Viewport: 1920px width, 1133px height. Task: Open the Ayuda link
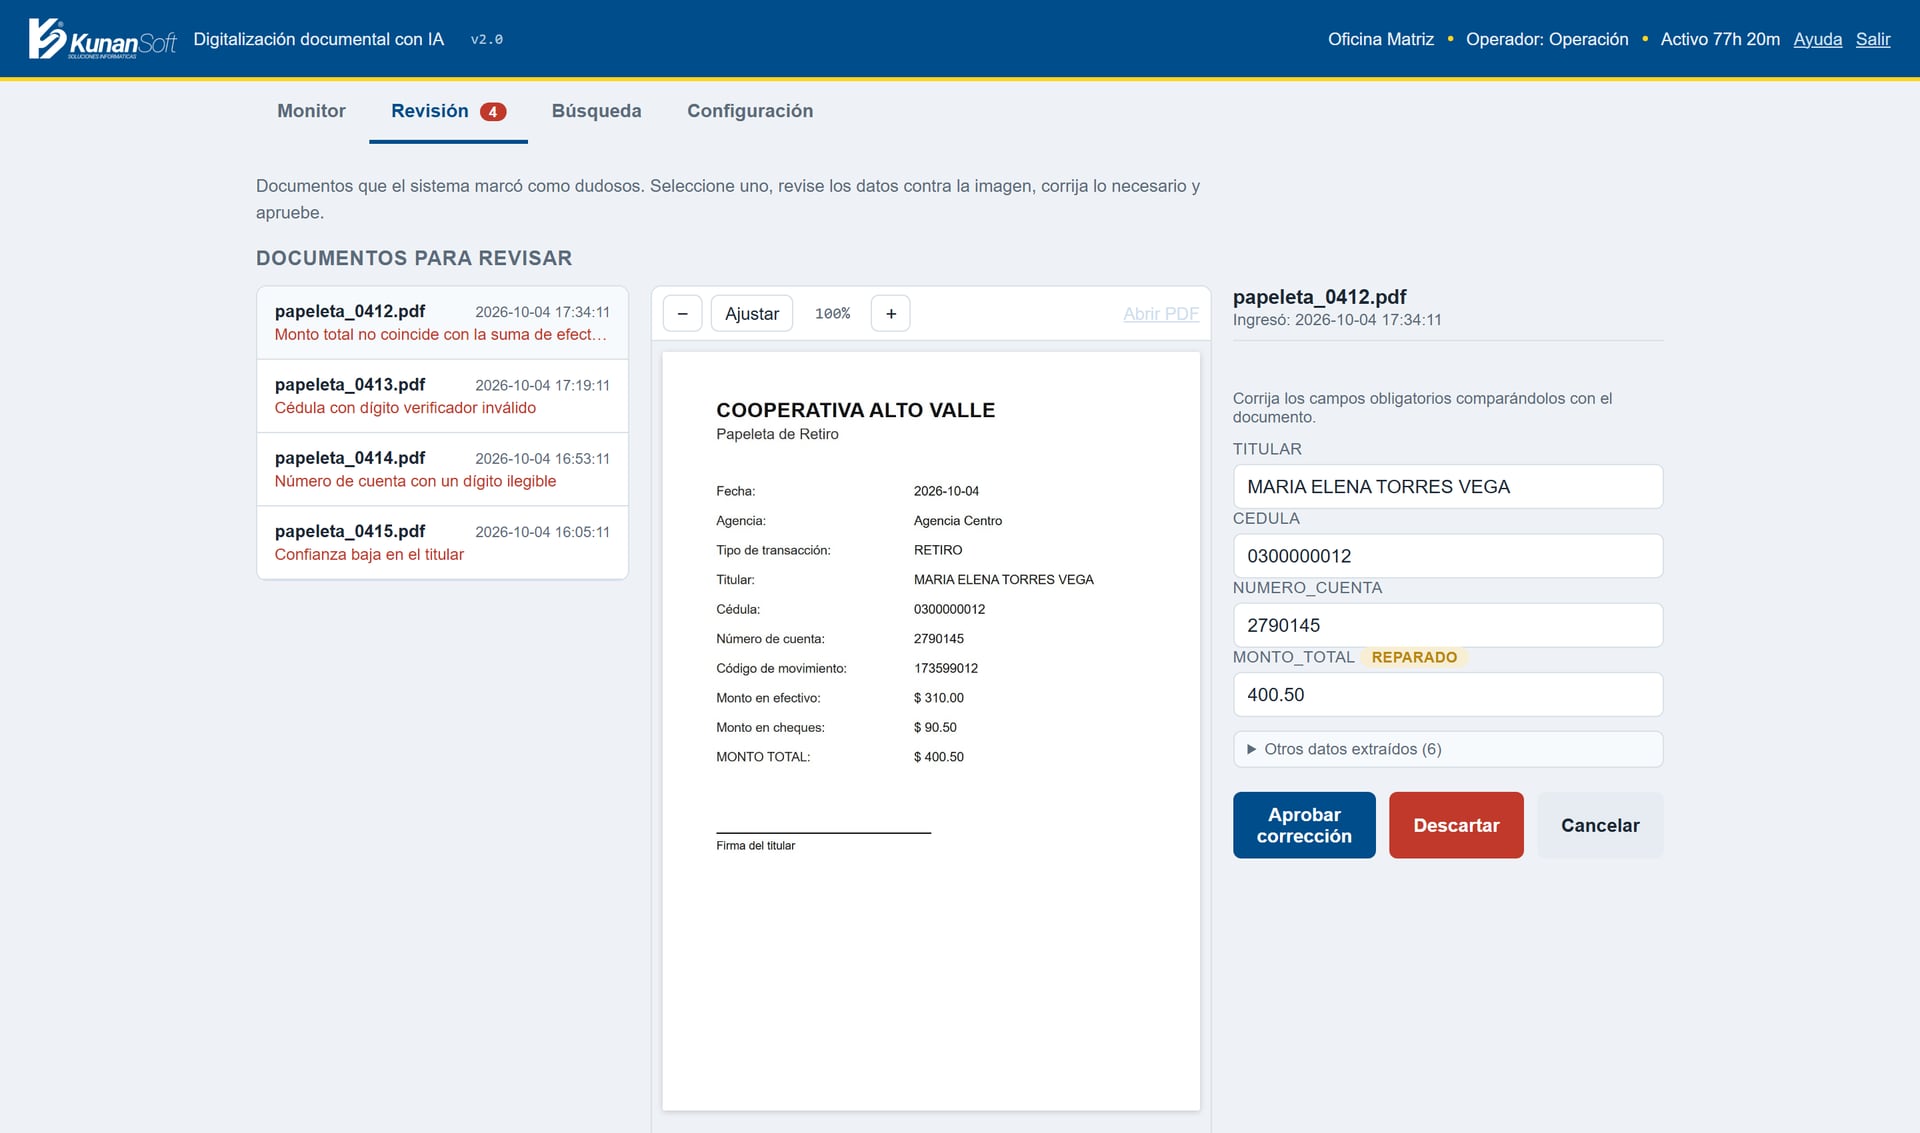point(1817,39)
